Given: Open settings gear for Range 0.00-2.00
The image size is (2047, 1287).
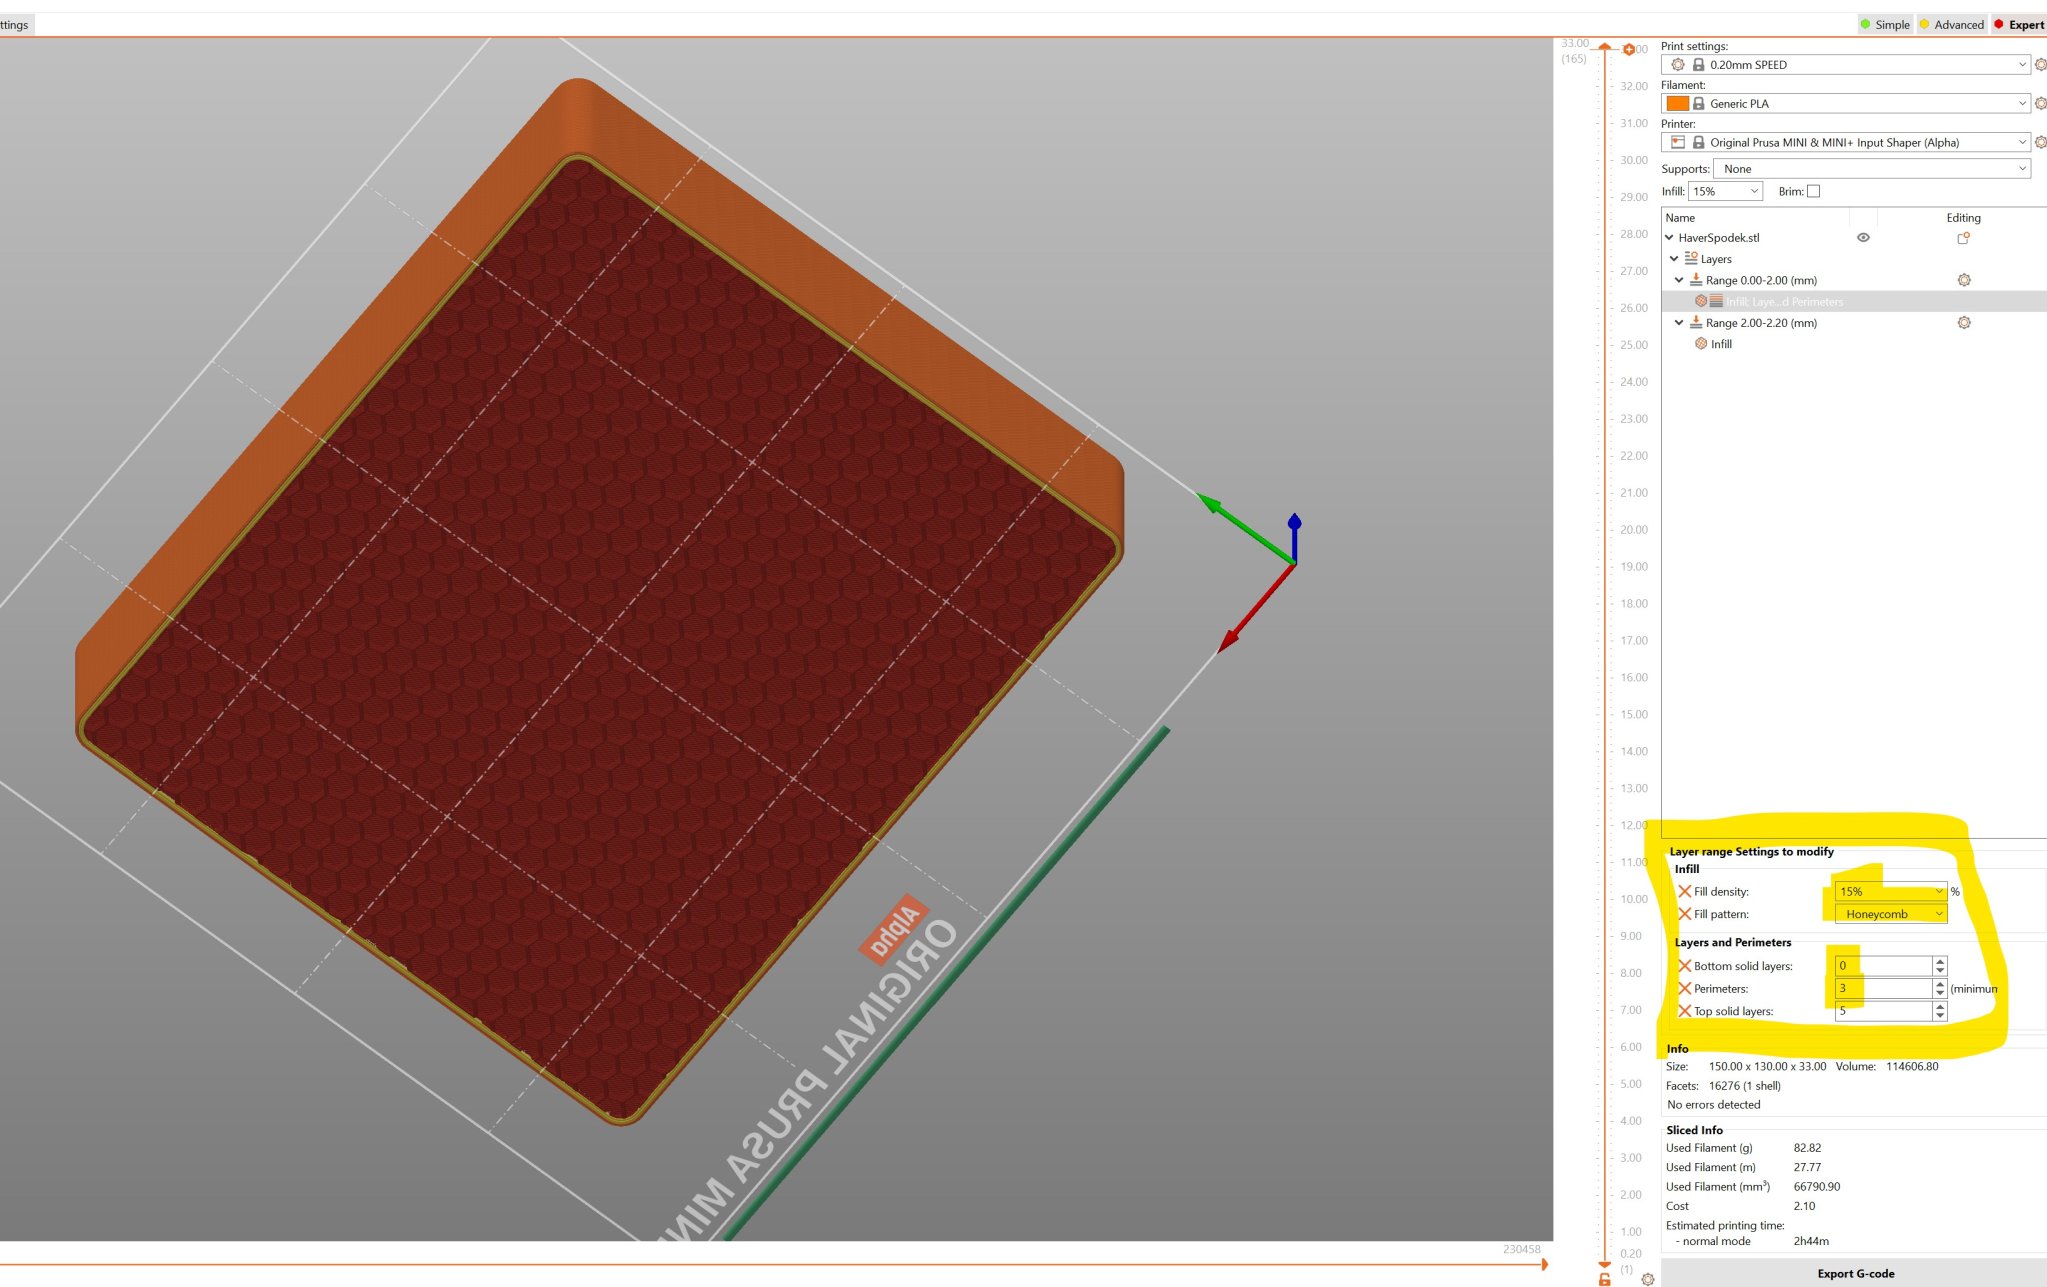Looking at the screenshot, I should [1963, 280].
